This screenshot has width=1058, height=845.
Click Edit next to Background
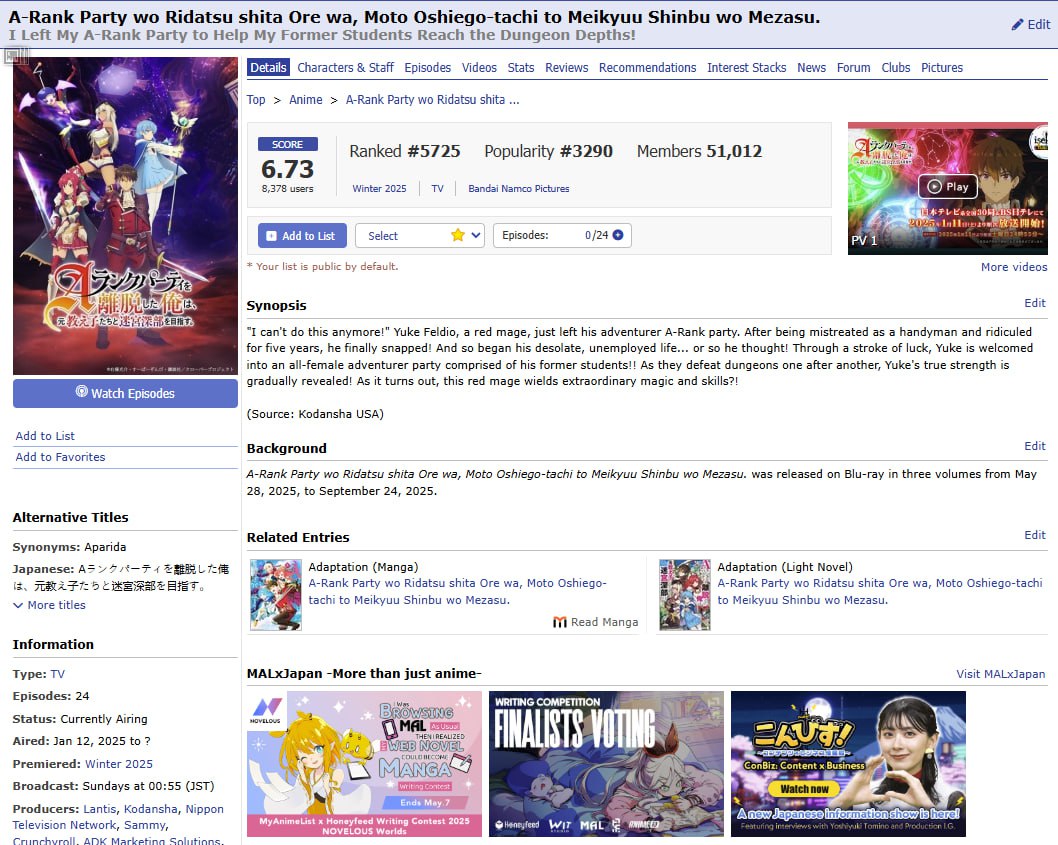pyautogui.click(x=1034, y=446)
